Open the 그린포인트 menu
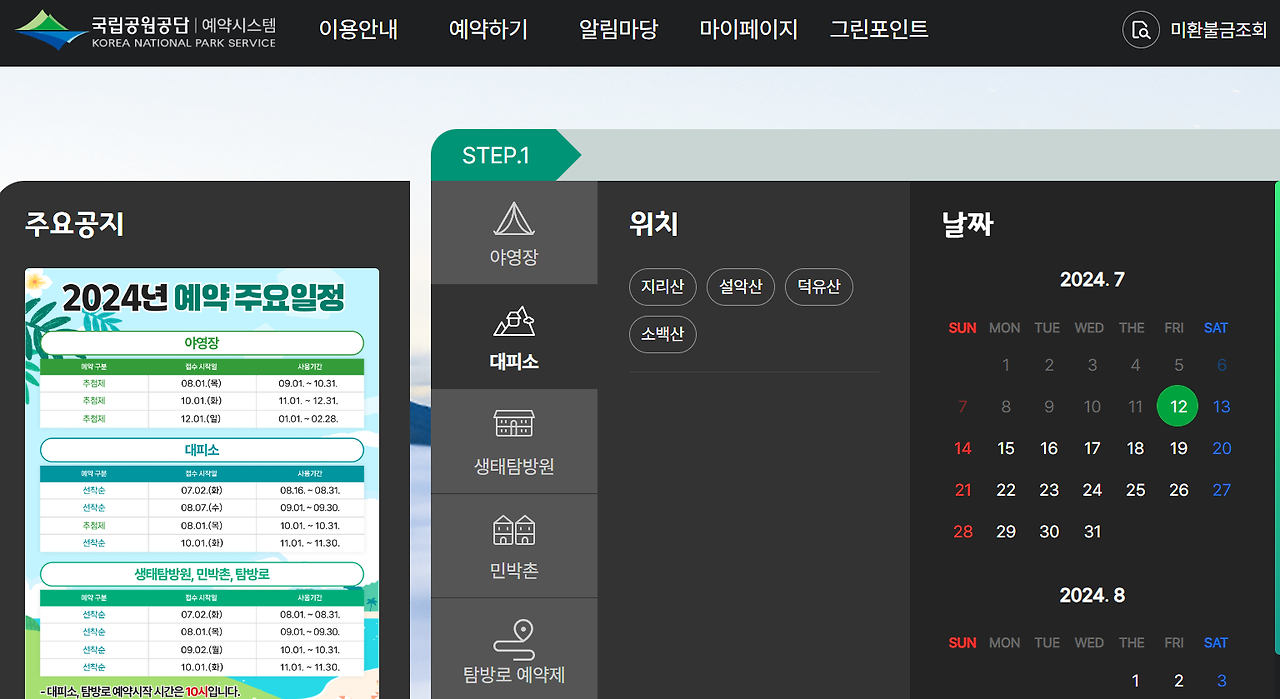Image resolution: width=1280 pixels, height=699 pixels. click(x=878, y=30)
